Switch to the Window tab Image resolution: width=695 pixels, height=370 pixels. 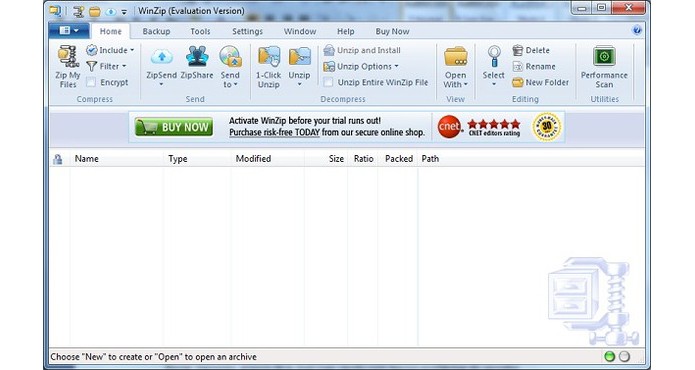point(300,31)
